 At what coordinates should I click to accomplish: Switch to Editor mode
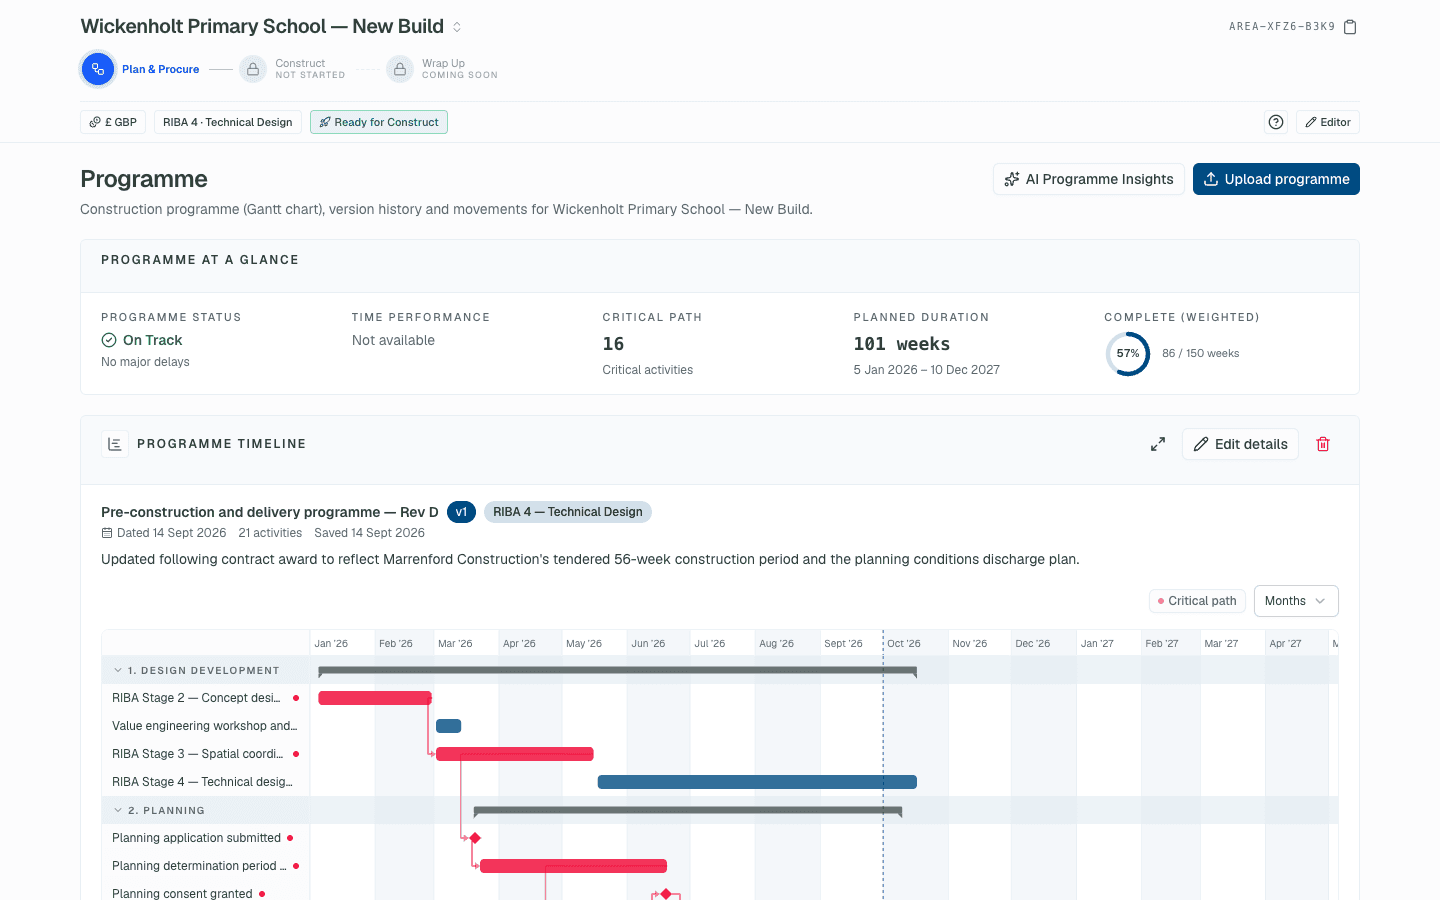click(x=1328, y=122)
